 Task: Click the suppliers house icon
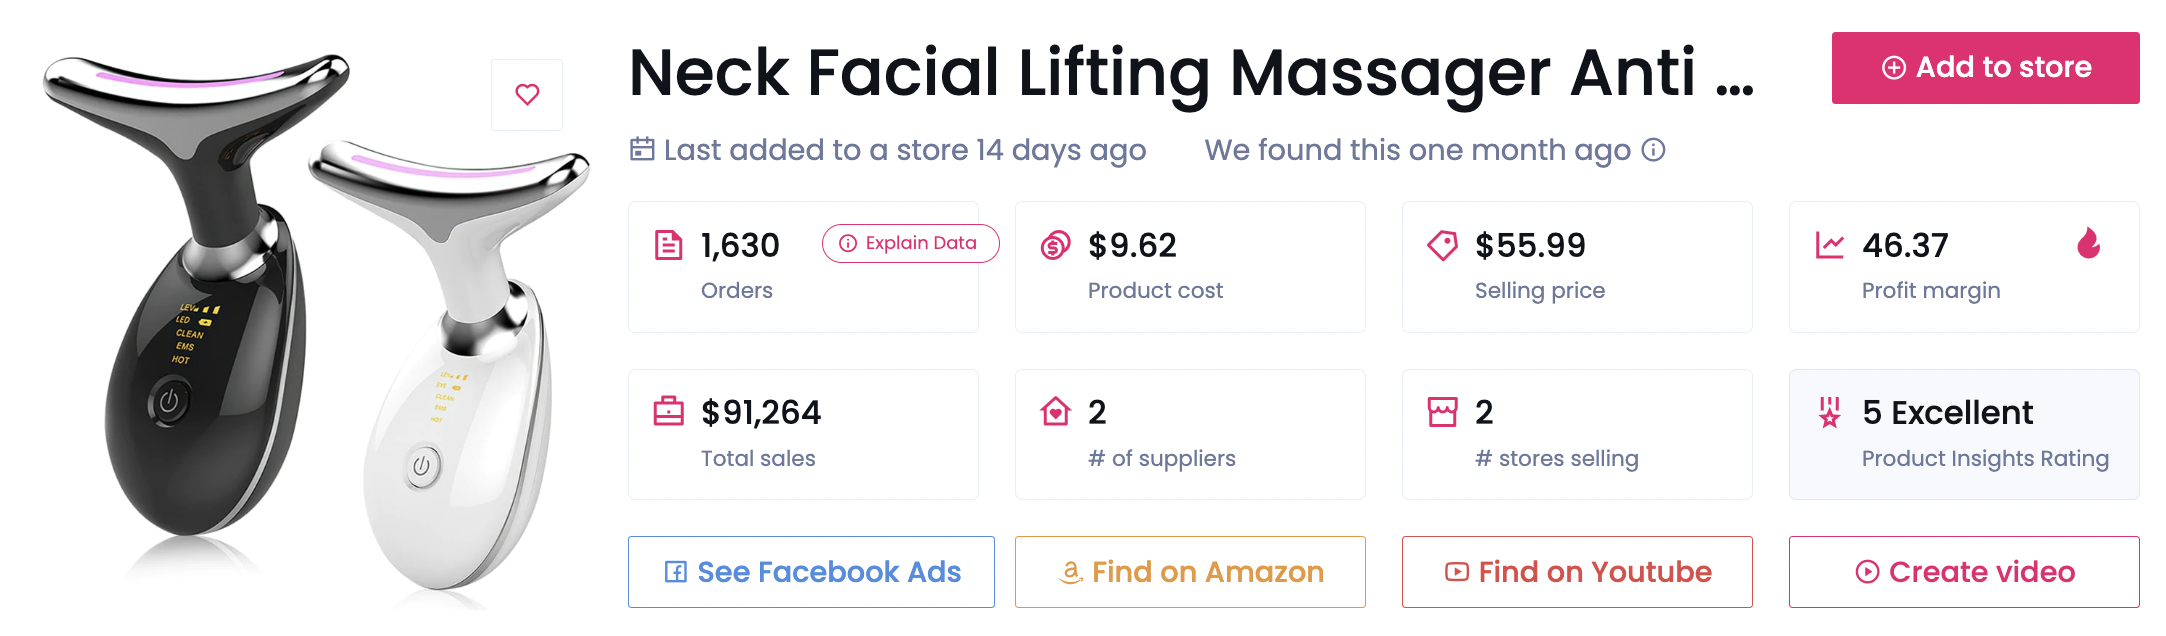(x=1055, y=411)
